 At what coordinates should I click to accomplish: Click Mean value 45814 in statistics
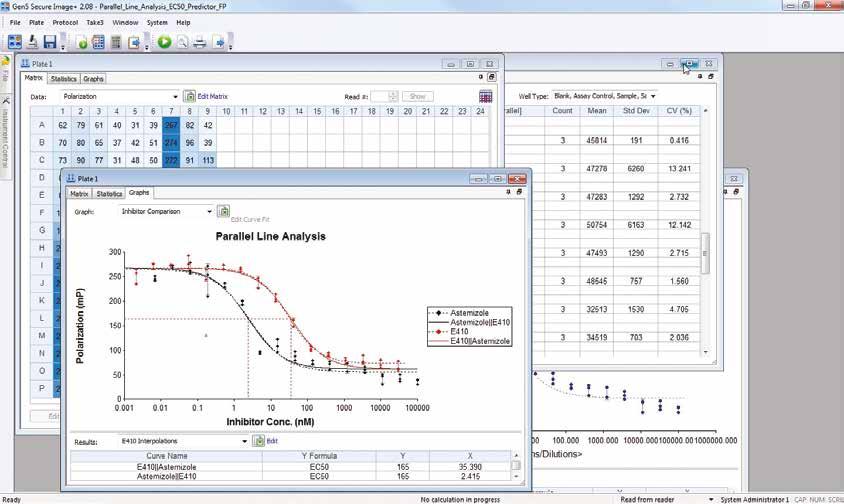pos(597,140)
